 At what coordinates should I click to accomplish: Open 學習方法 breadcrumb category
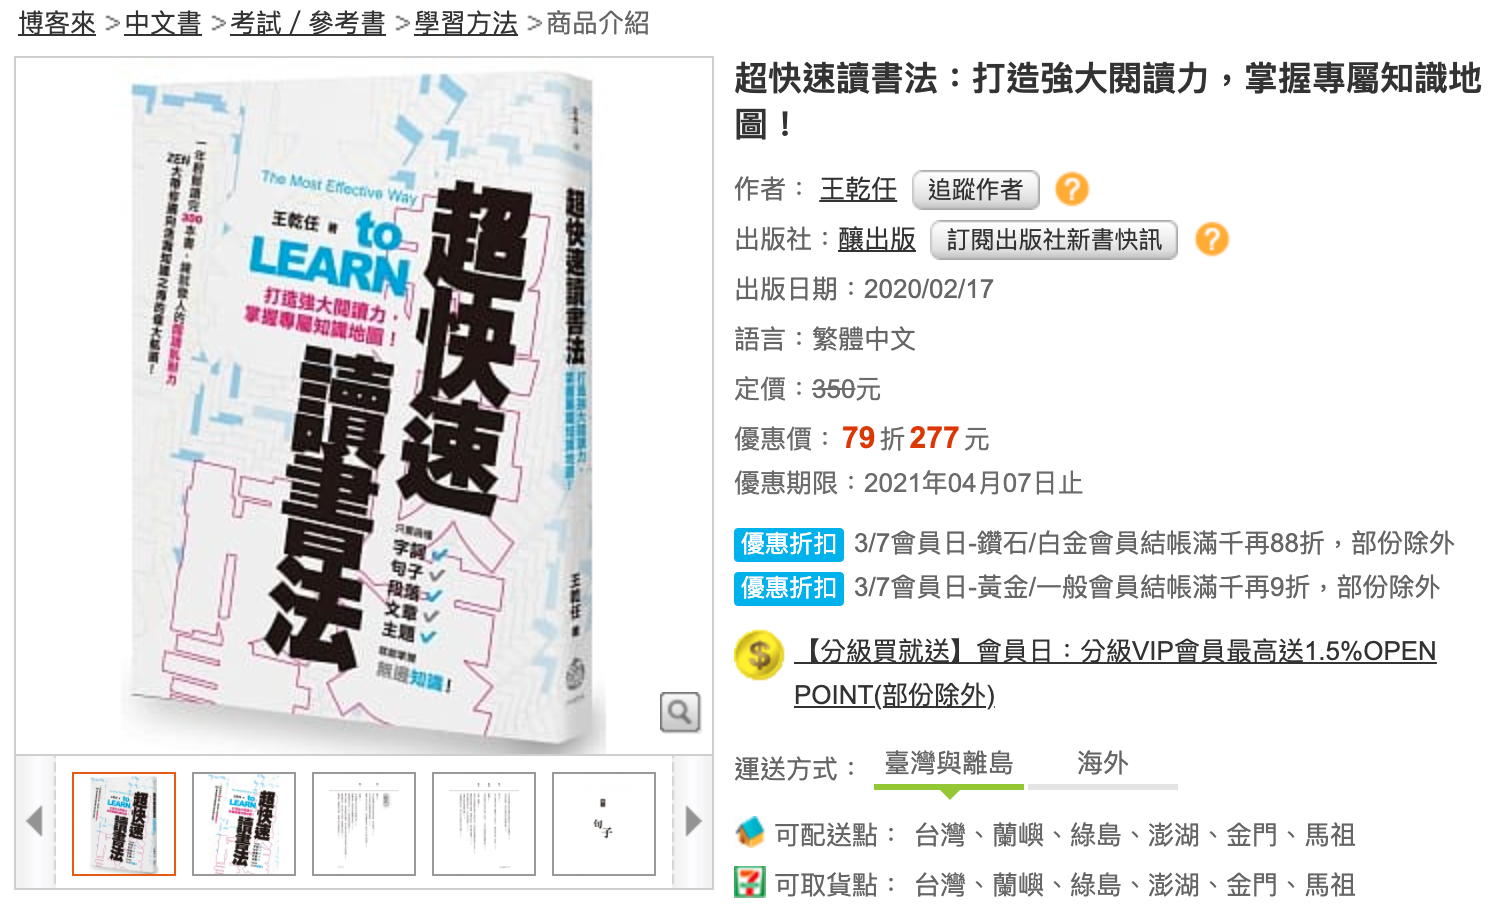click(466, 23)
